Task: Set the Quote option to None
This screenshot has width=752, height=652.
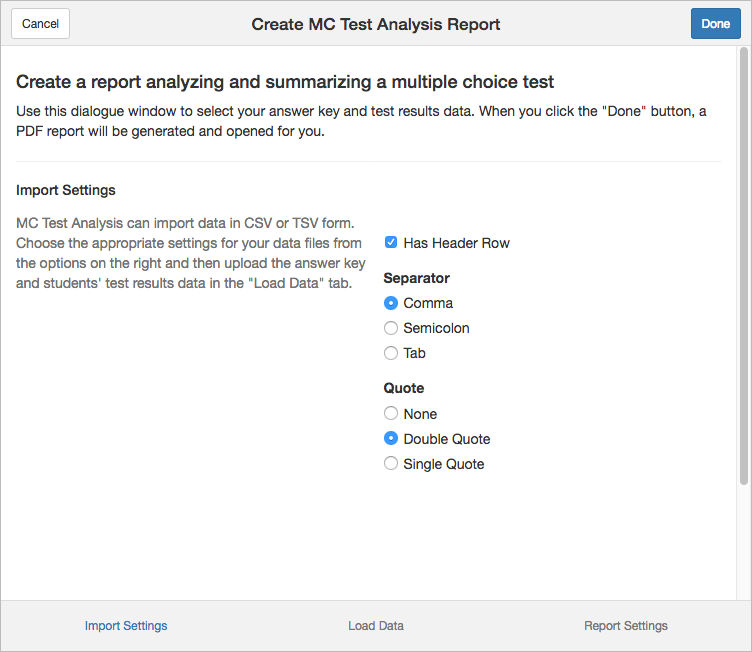Action: [x=391, y=413]
